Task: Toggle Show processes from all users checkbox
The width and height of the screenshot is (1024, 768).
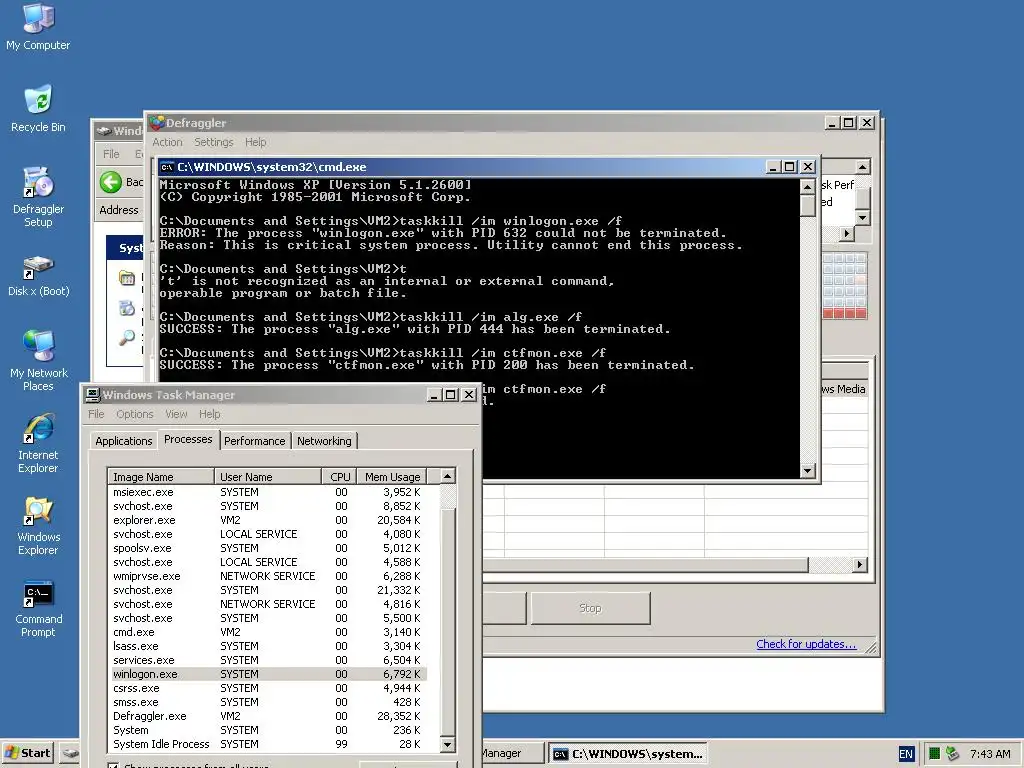Action: 113,765
